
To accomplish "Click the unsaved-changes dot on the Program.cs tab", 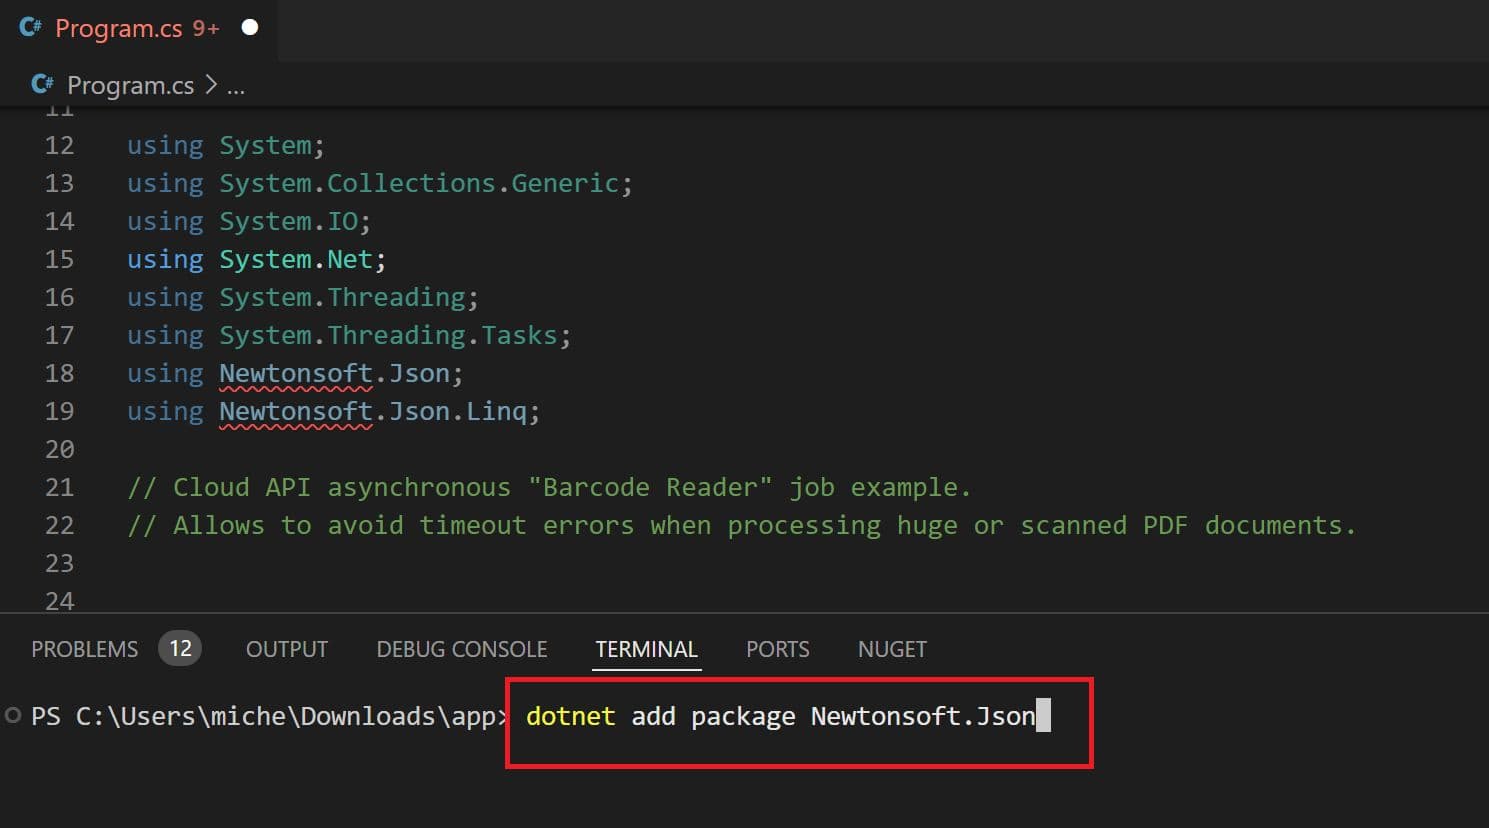I will [x=250, y=28].
